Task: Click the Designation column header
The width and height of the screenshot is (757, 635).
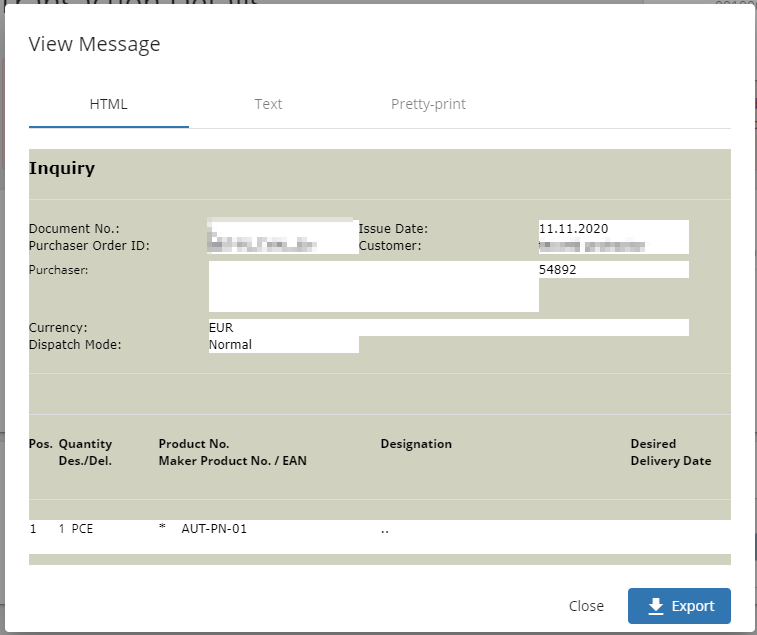Action: coord(416,444)
